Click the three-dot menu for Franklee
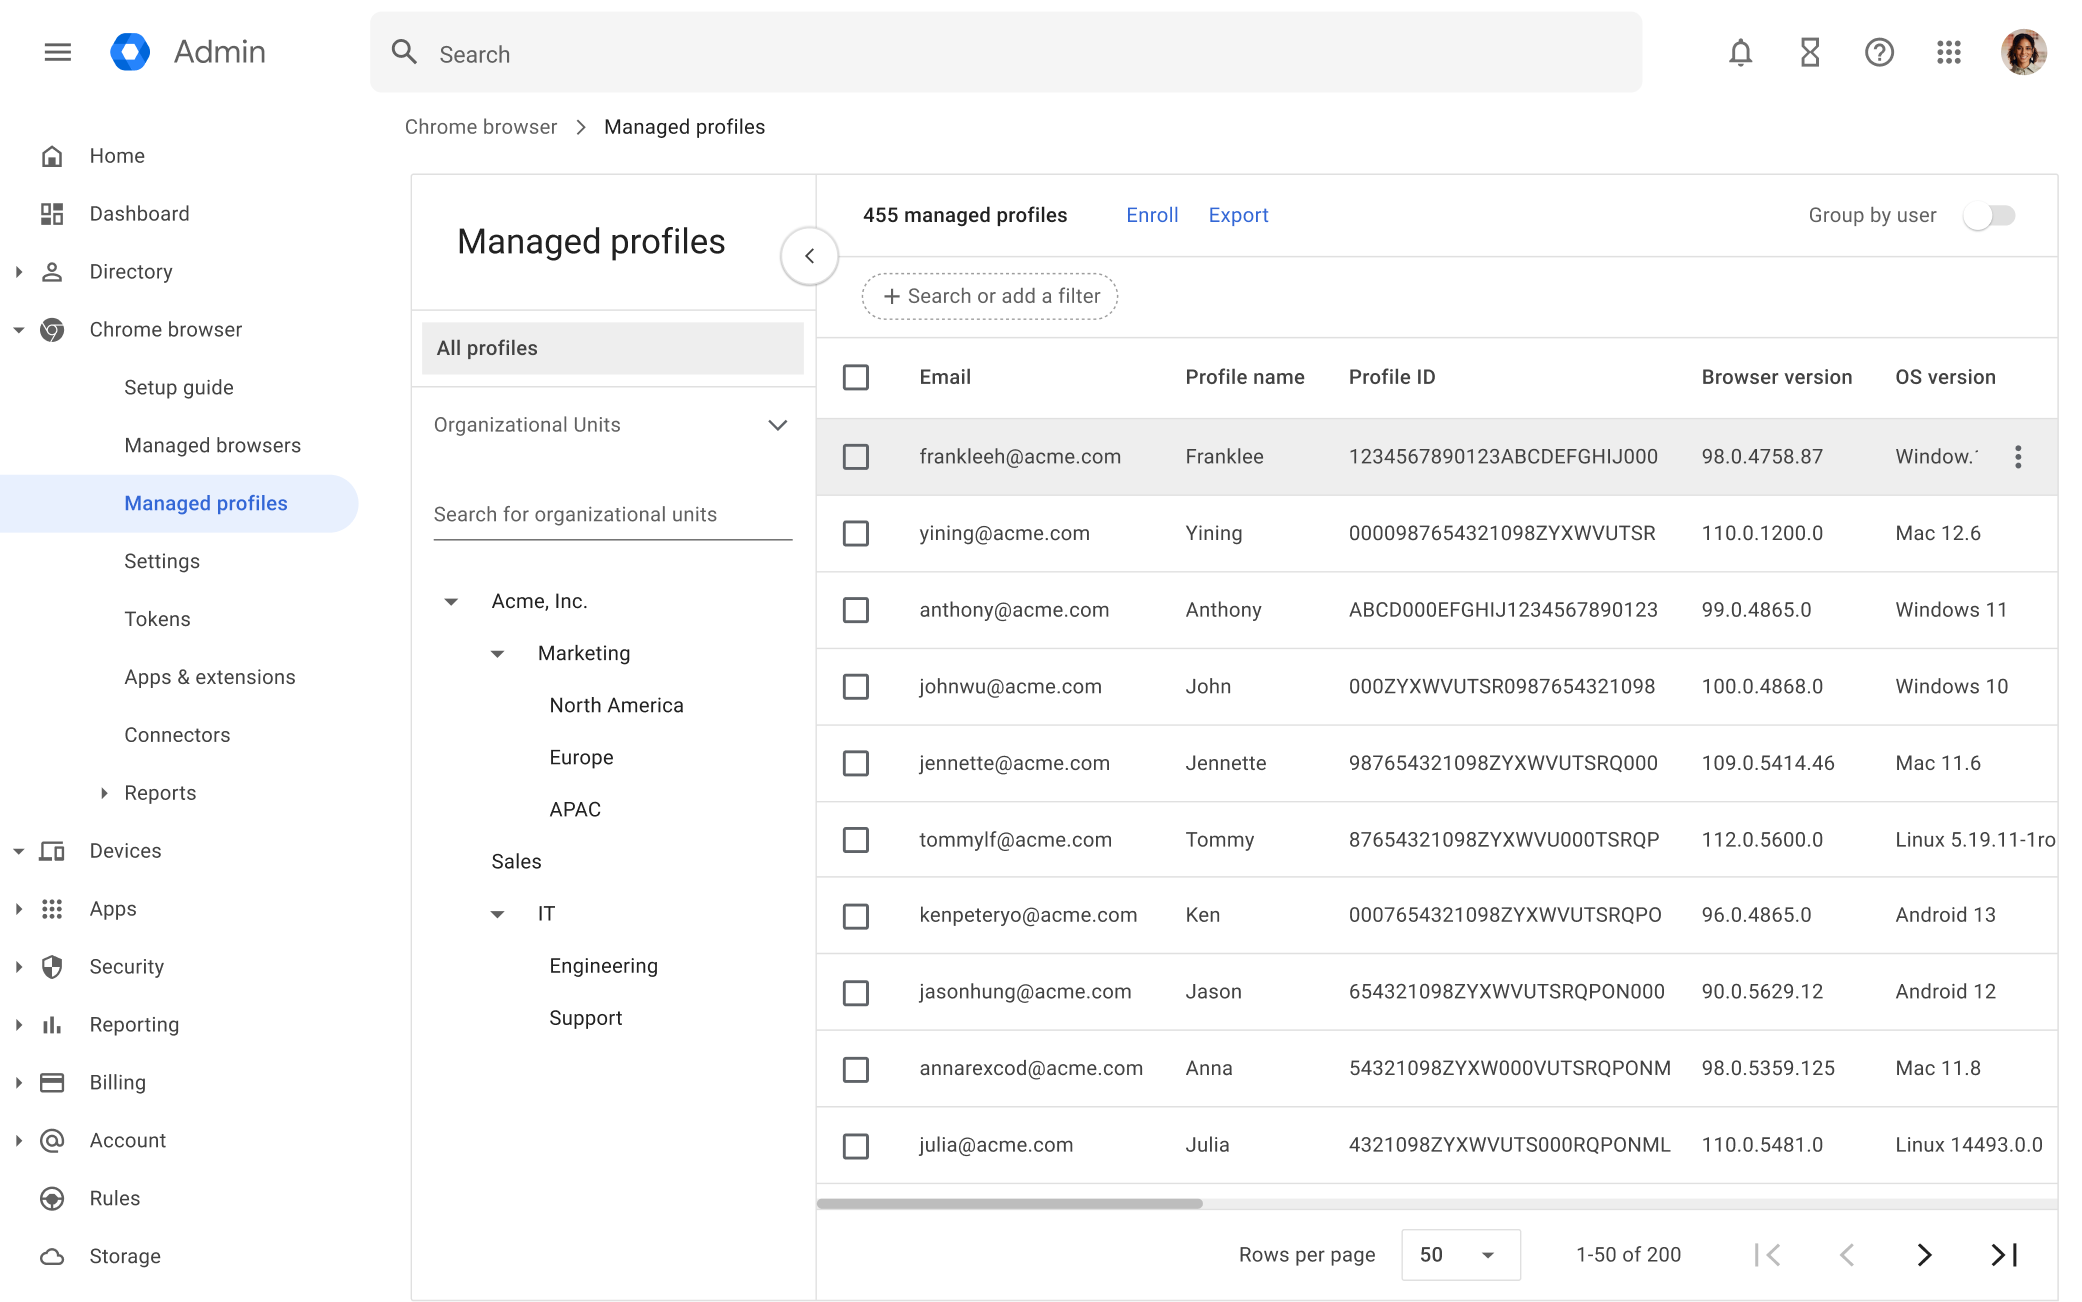The height and width of the screenshot is (1302, 2082). (2018, 458)
